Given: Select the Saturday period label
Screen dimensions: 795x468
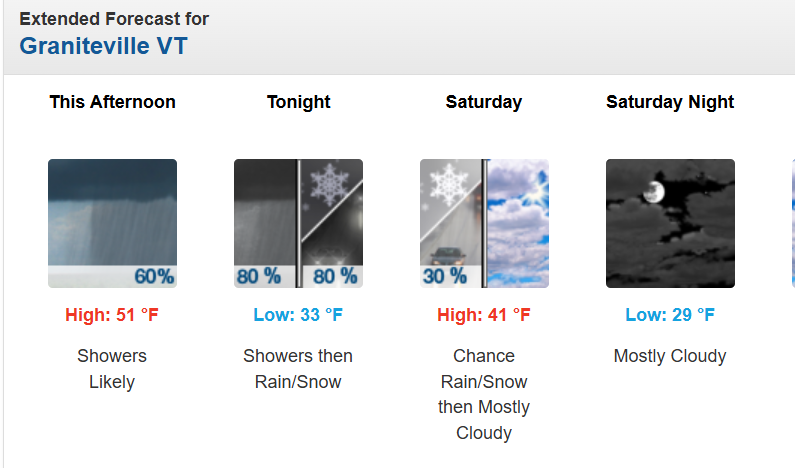Looking at the screenshot, I should 484,102.
